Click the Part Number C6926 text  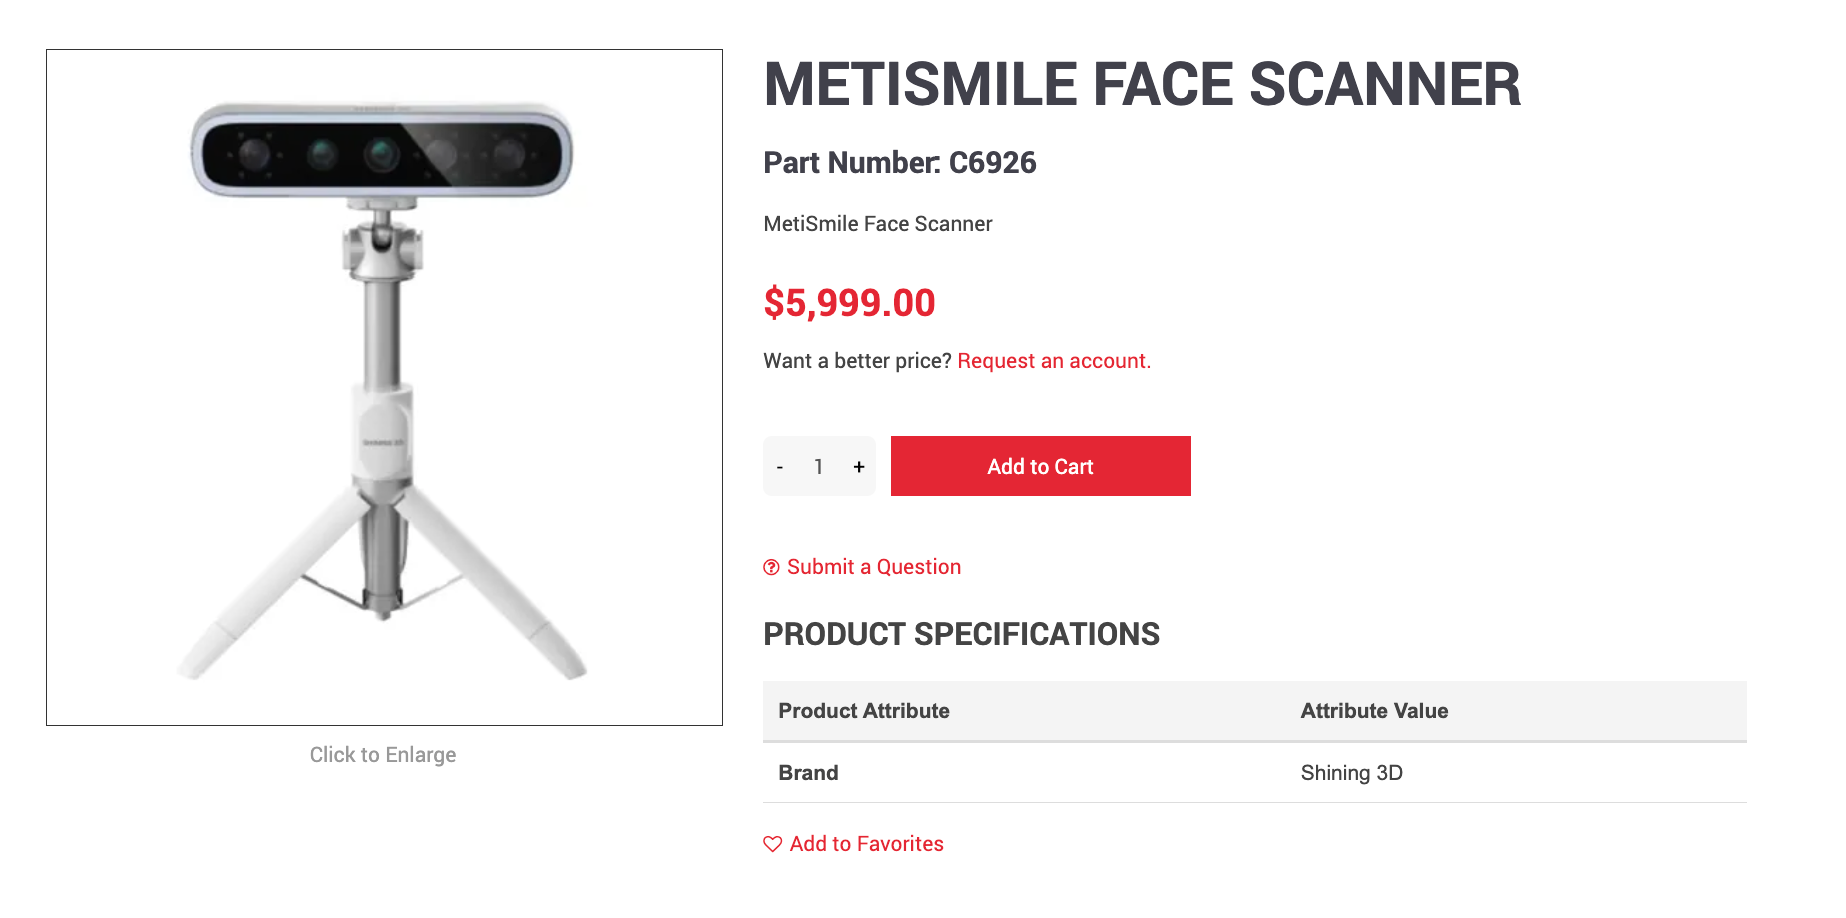[900, 163]
